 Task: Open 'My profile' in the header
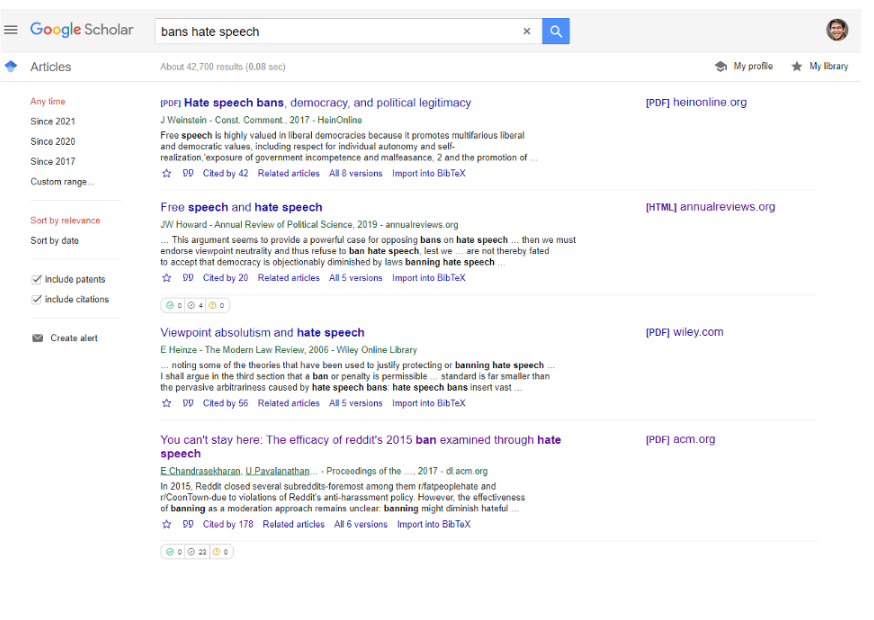pyautogui.click(x=743, y=67)
